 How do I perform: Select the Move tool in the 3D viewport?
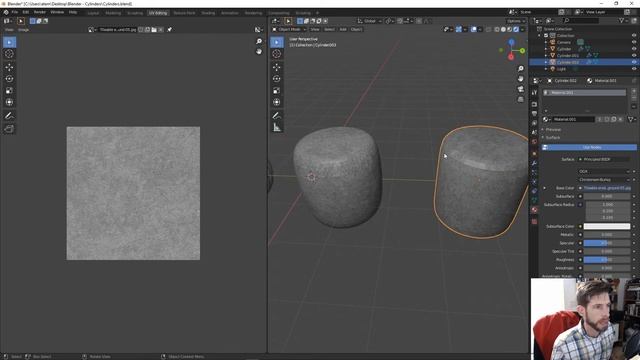[277, 67]
